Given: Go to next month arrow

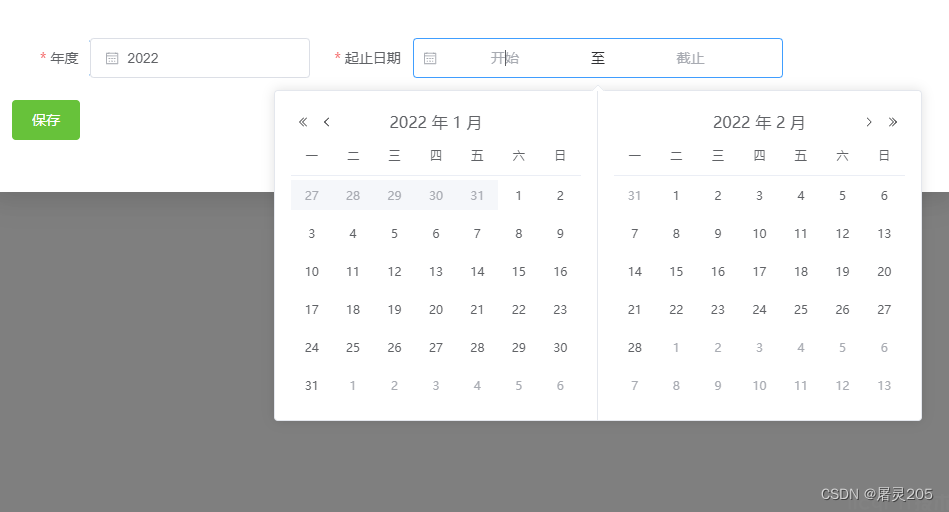Looking at the screenshot, I should (869, 122).
